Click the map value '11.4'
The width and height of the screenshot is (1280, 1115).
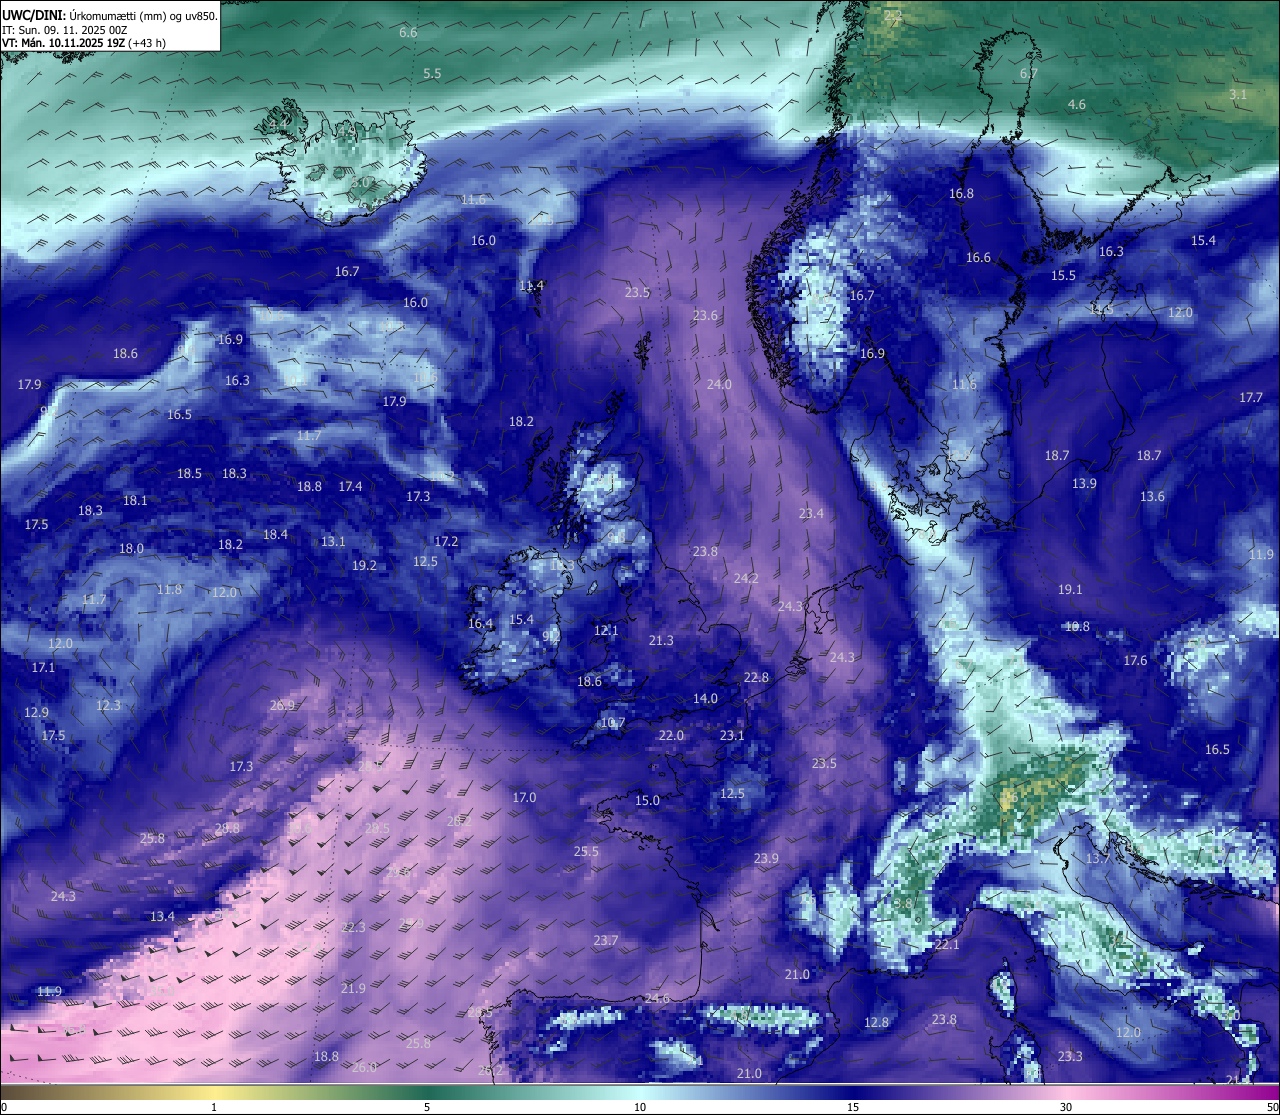(531, 286)
